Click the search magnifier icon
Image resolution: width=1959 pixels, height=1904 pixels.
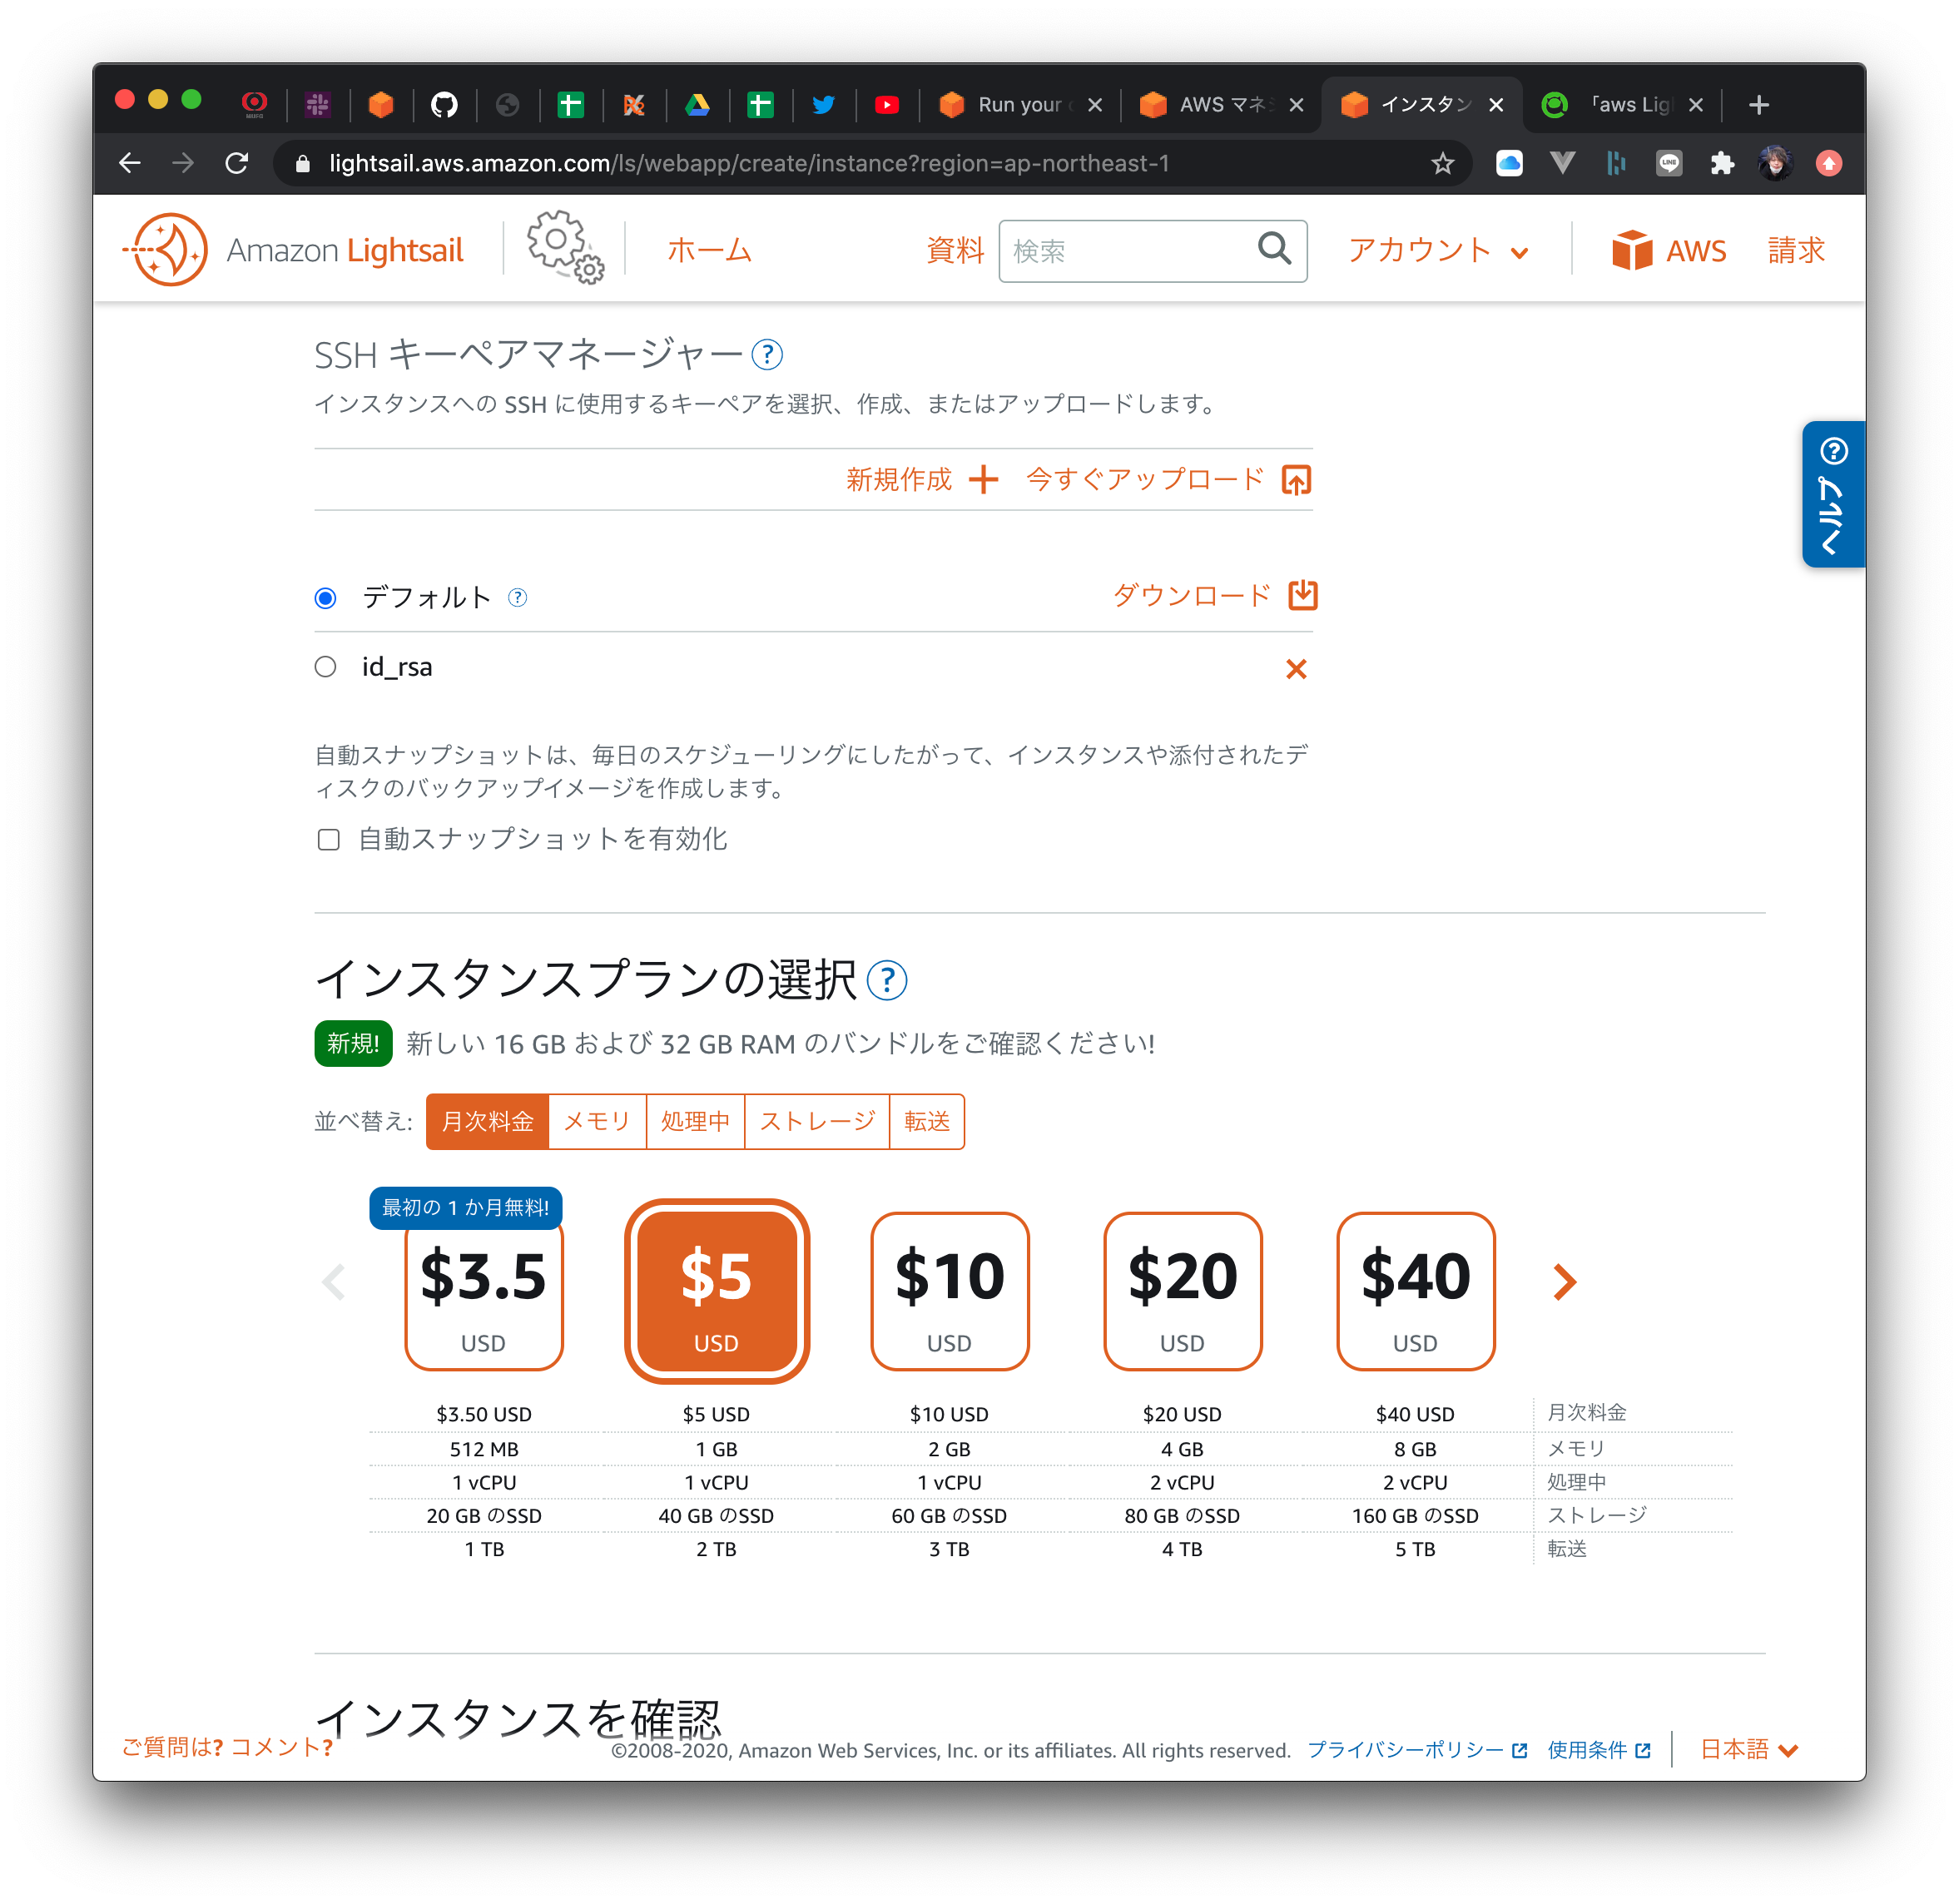point(1281,248)
